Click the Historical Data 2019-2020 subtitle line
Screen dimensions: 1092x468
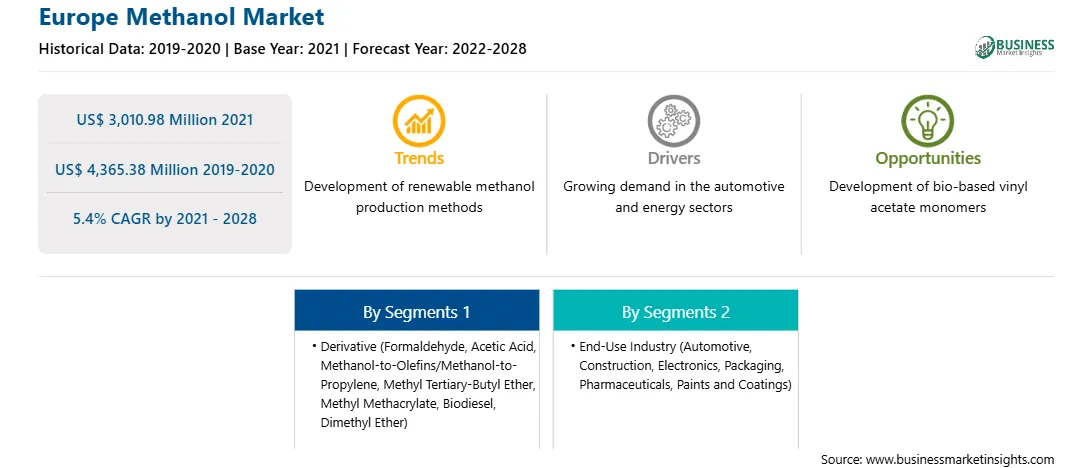(282, 49)
